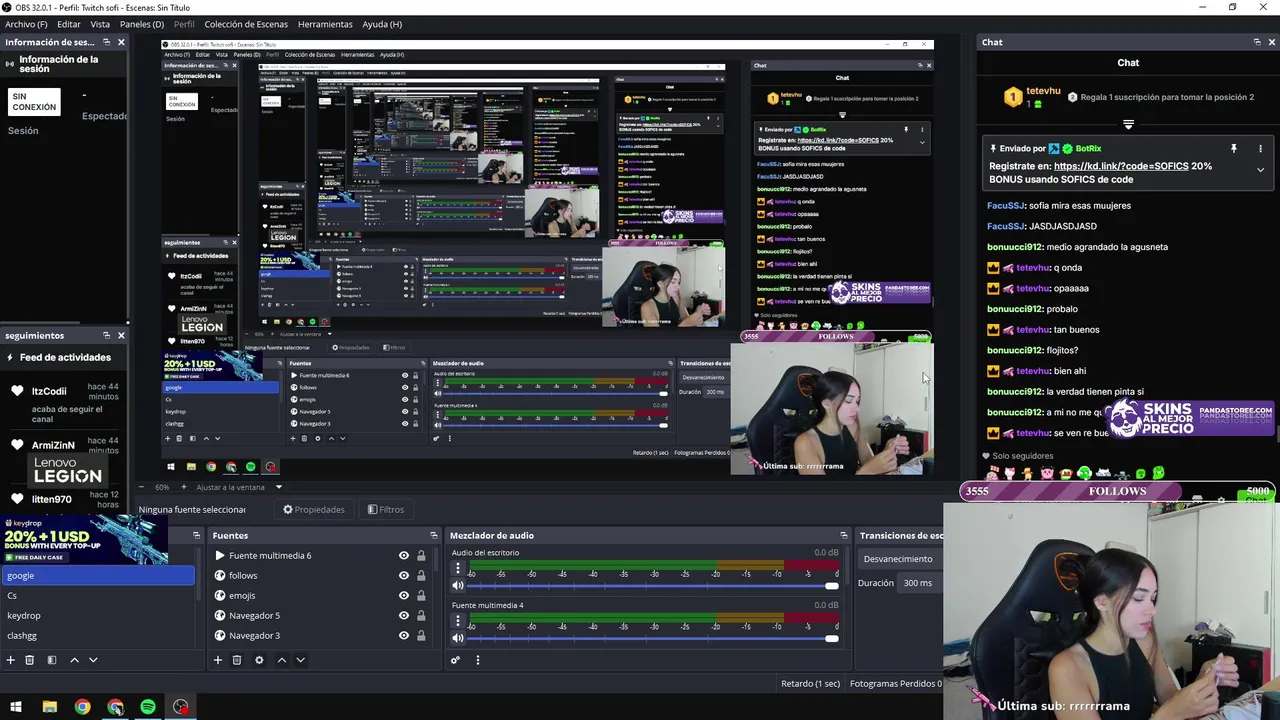Open the Editar menu
The width and height of the screenshot is (1280, 720).
point(69,24)
